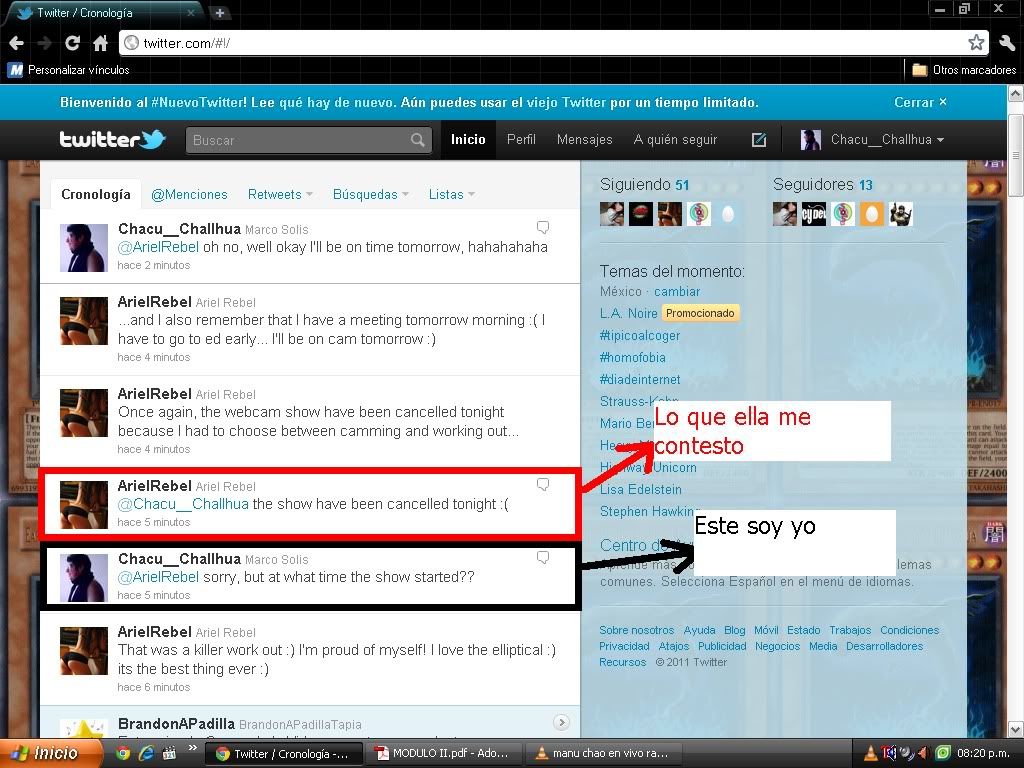
Task: Click cambiar link next to México
Action: (677, 291)
